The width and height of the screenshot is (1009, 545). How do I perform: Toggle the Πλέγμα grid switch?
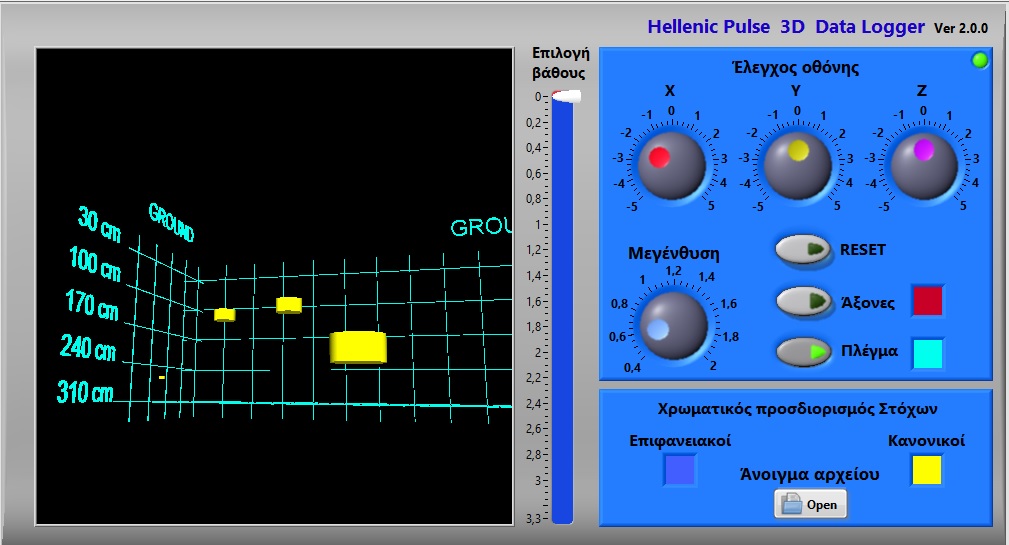point(804,352)
